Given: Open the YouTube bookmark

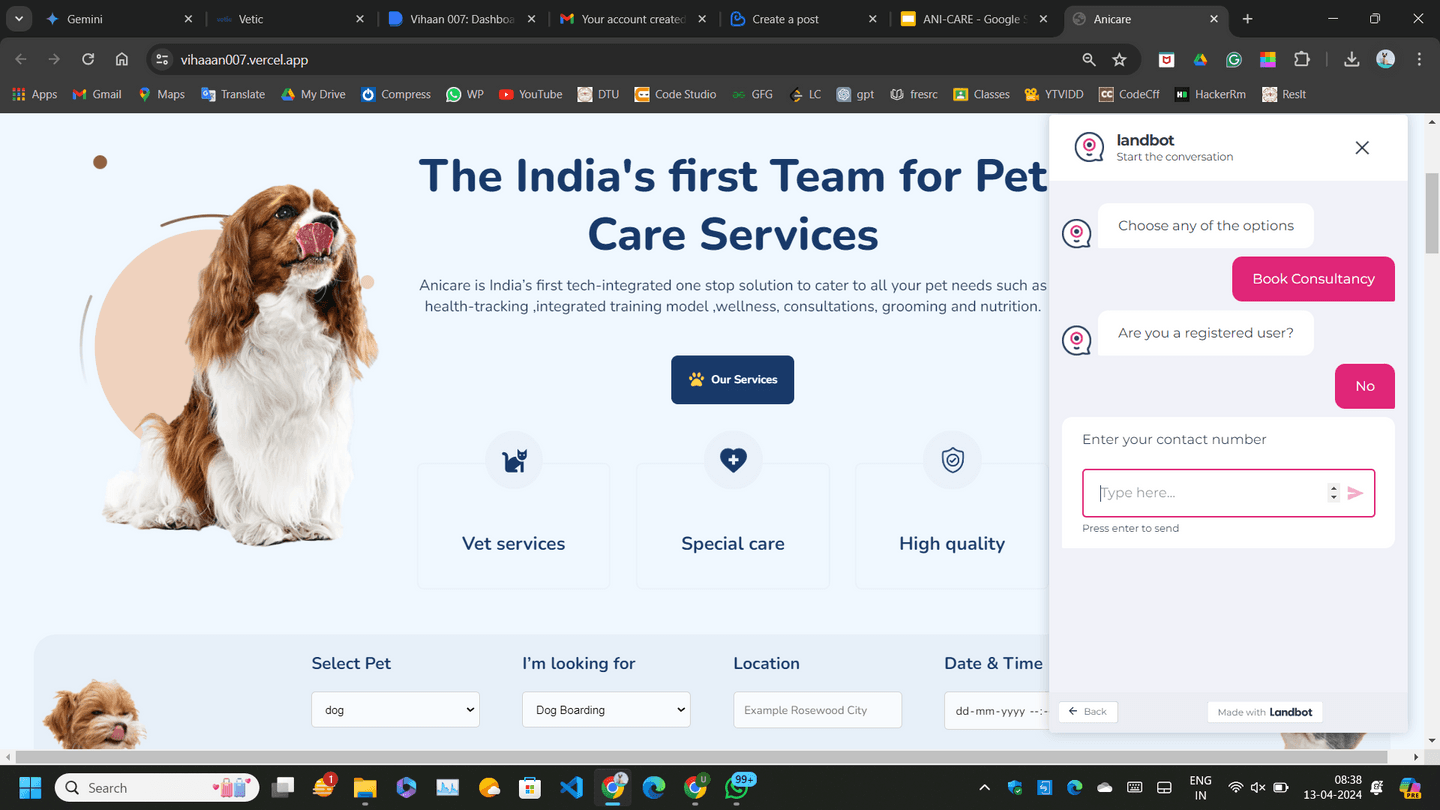Looking at the screenshot, I should pyautogui.click(x=531, y=94).
